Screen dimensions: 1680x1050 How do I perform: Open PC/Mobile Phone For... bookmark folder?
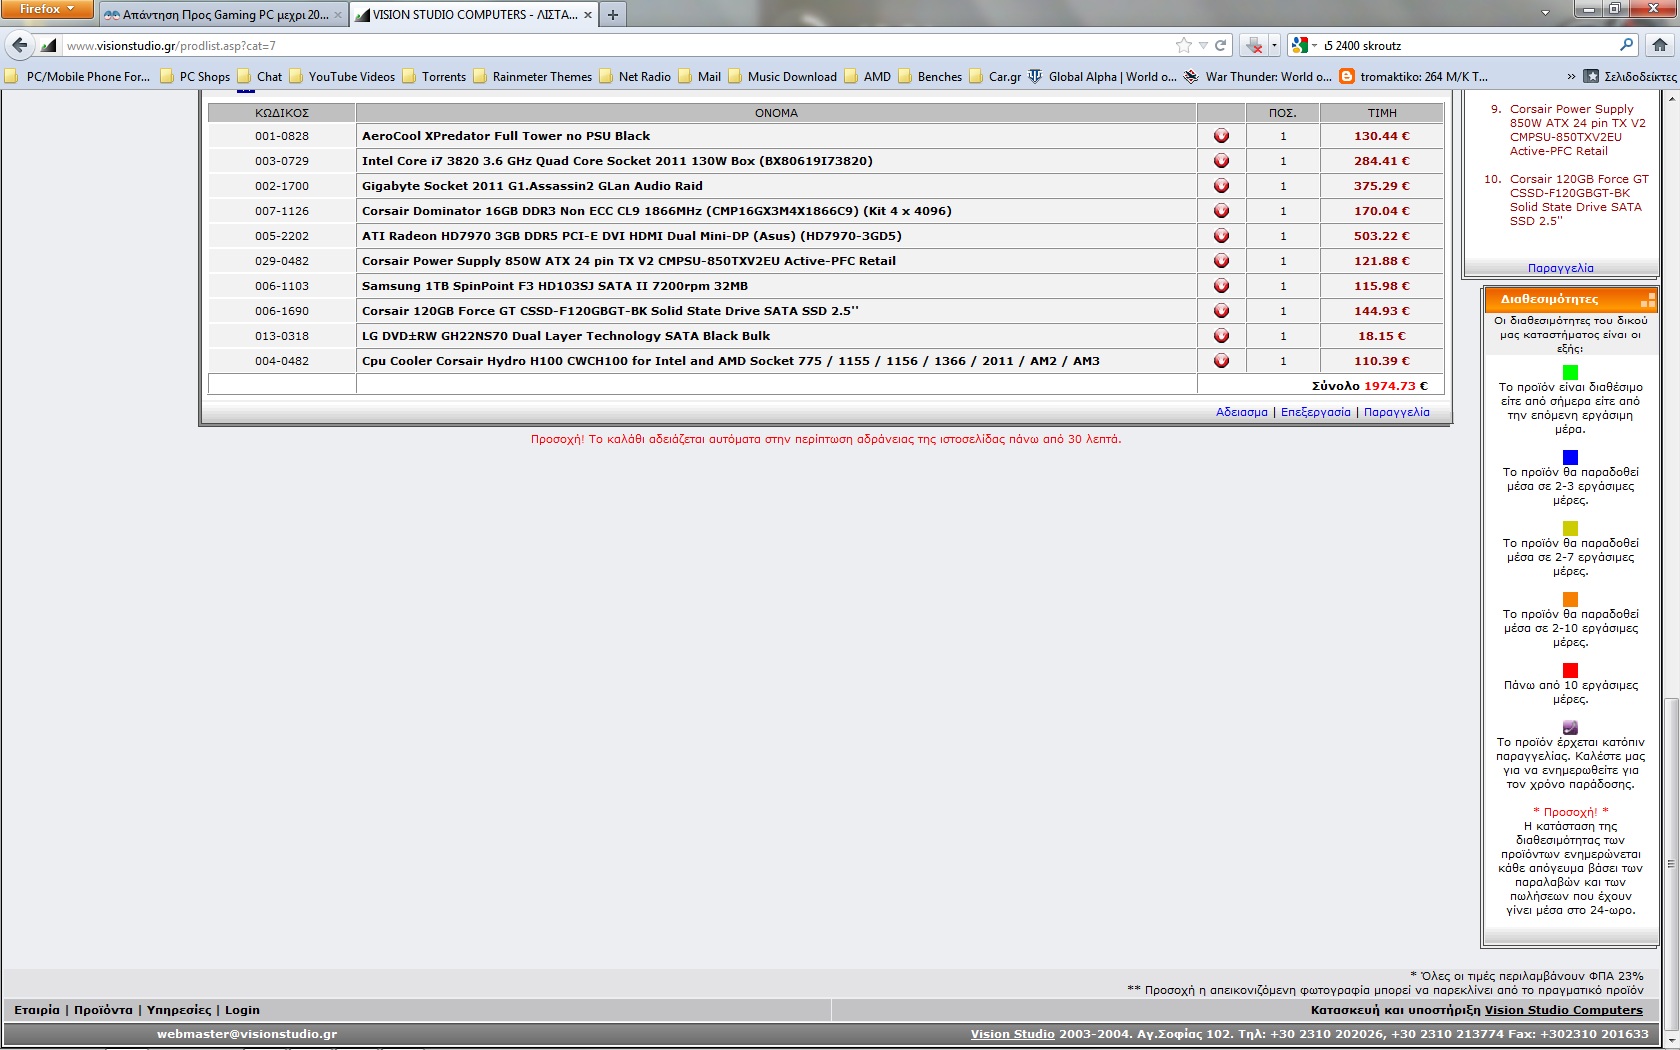pos(78,76)
